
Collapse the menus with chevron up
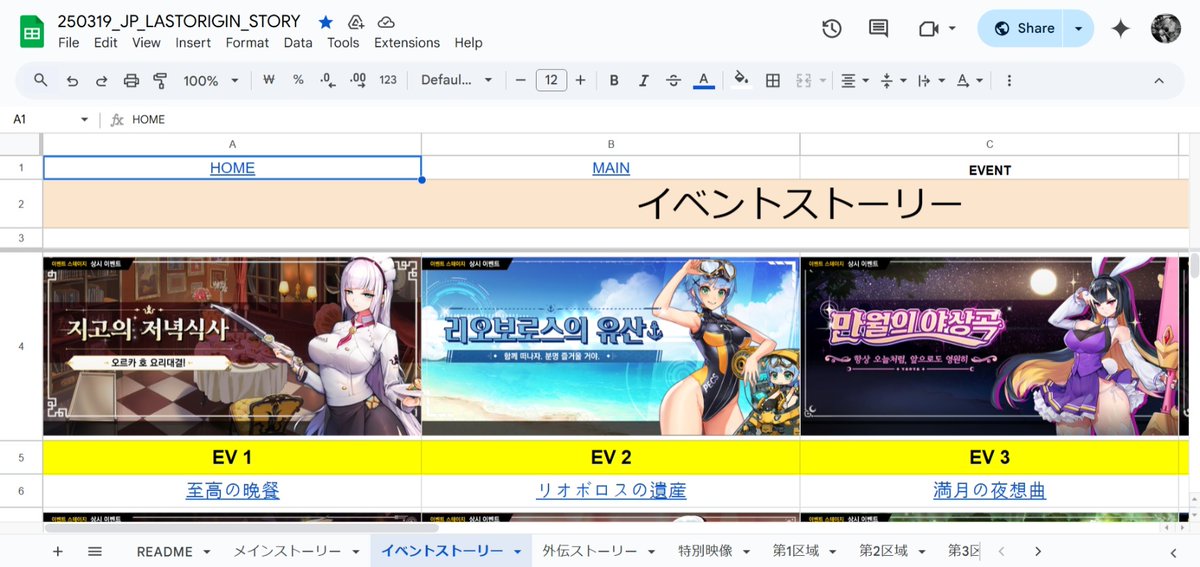(1159, 80)
